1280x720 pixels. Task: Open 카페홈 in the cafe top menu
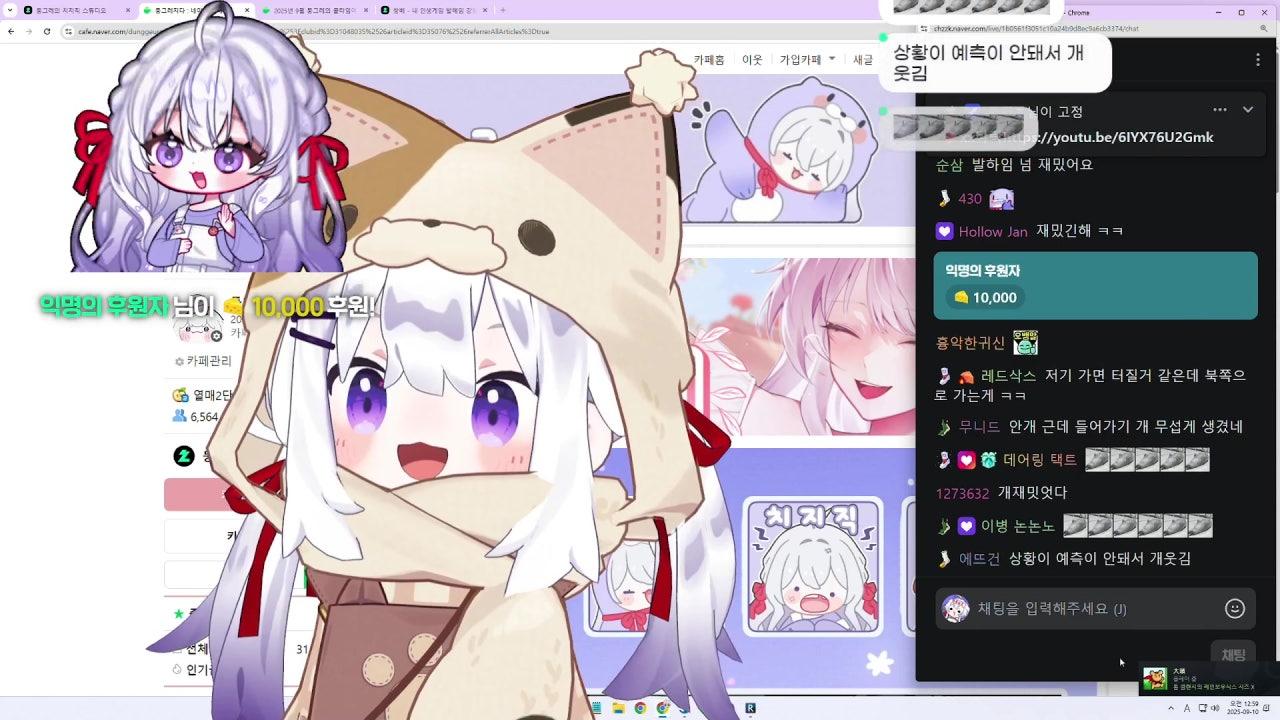point(709,60)
